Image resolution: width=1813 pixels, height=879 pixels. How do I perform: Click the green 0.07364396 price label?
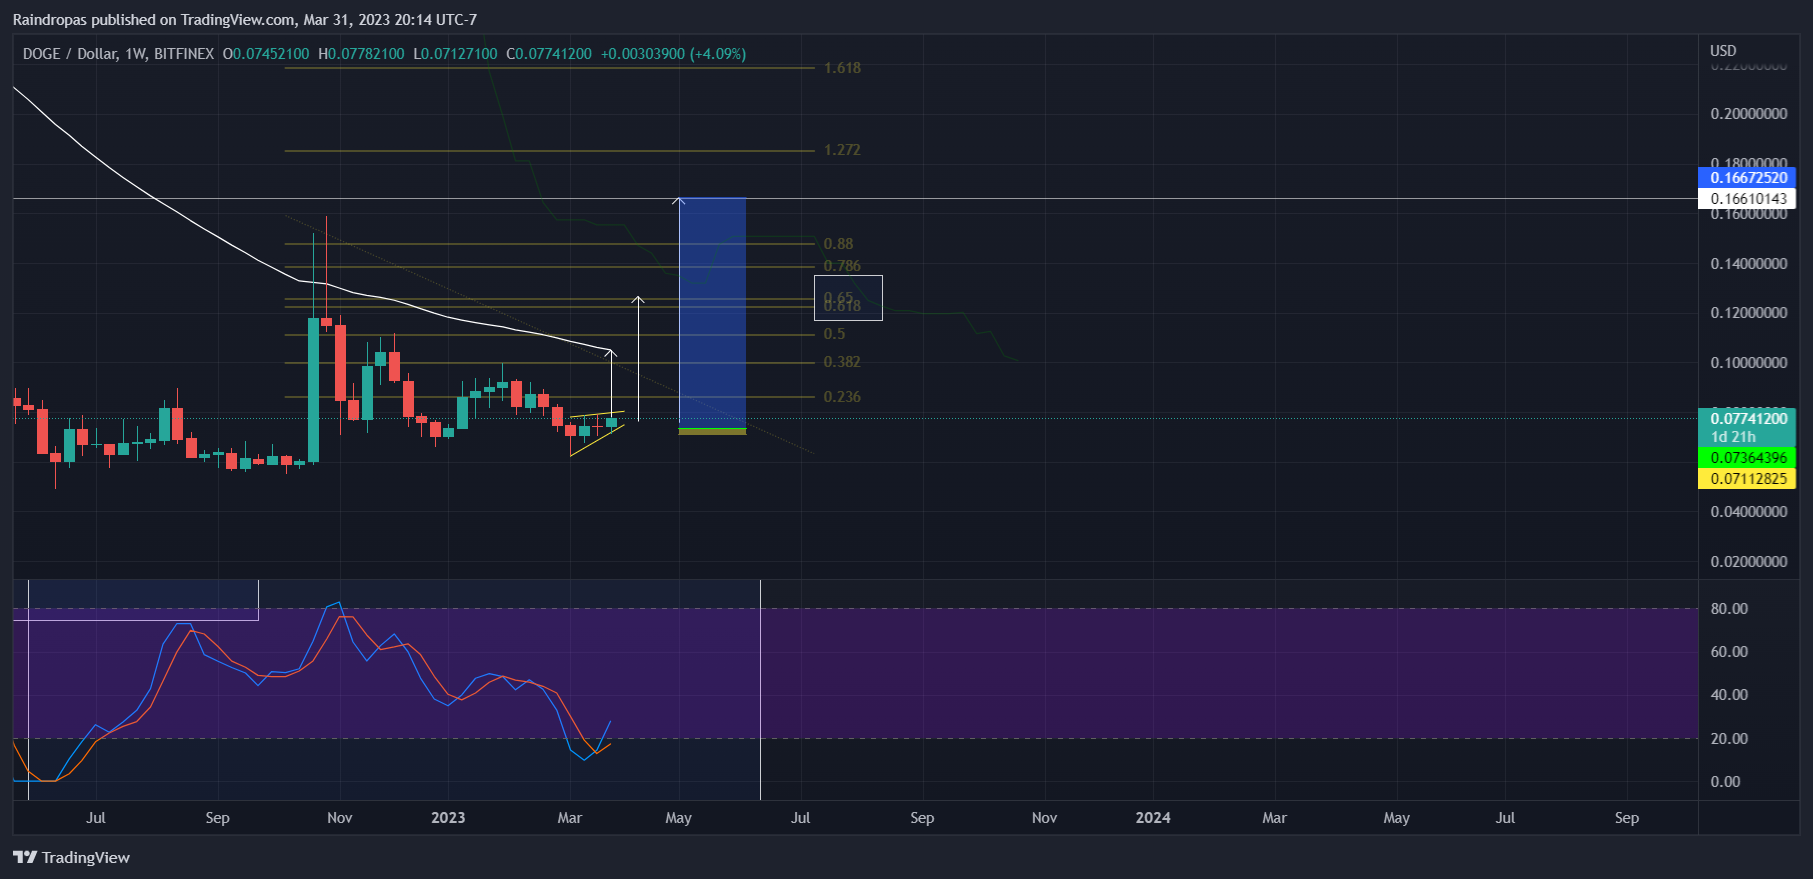(x=1747, y=458)
